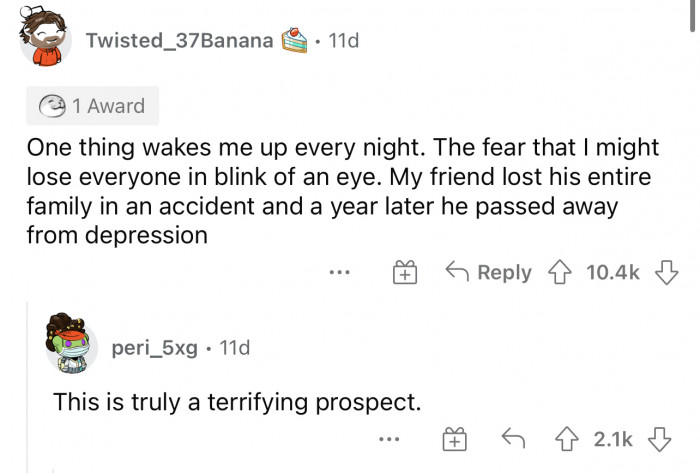Click the 11d timestamp on top comment
Viewport: 700px width, 473px height.
tap(343, 41)
